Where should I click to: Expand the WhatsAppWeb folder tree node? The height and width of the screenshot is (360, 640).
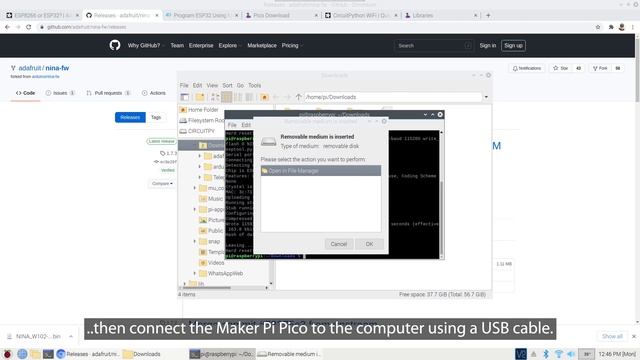(195, 273)
